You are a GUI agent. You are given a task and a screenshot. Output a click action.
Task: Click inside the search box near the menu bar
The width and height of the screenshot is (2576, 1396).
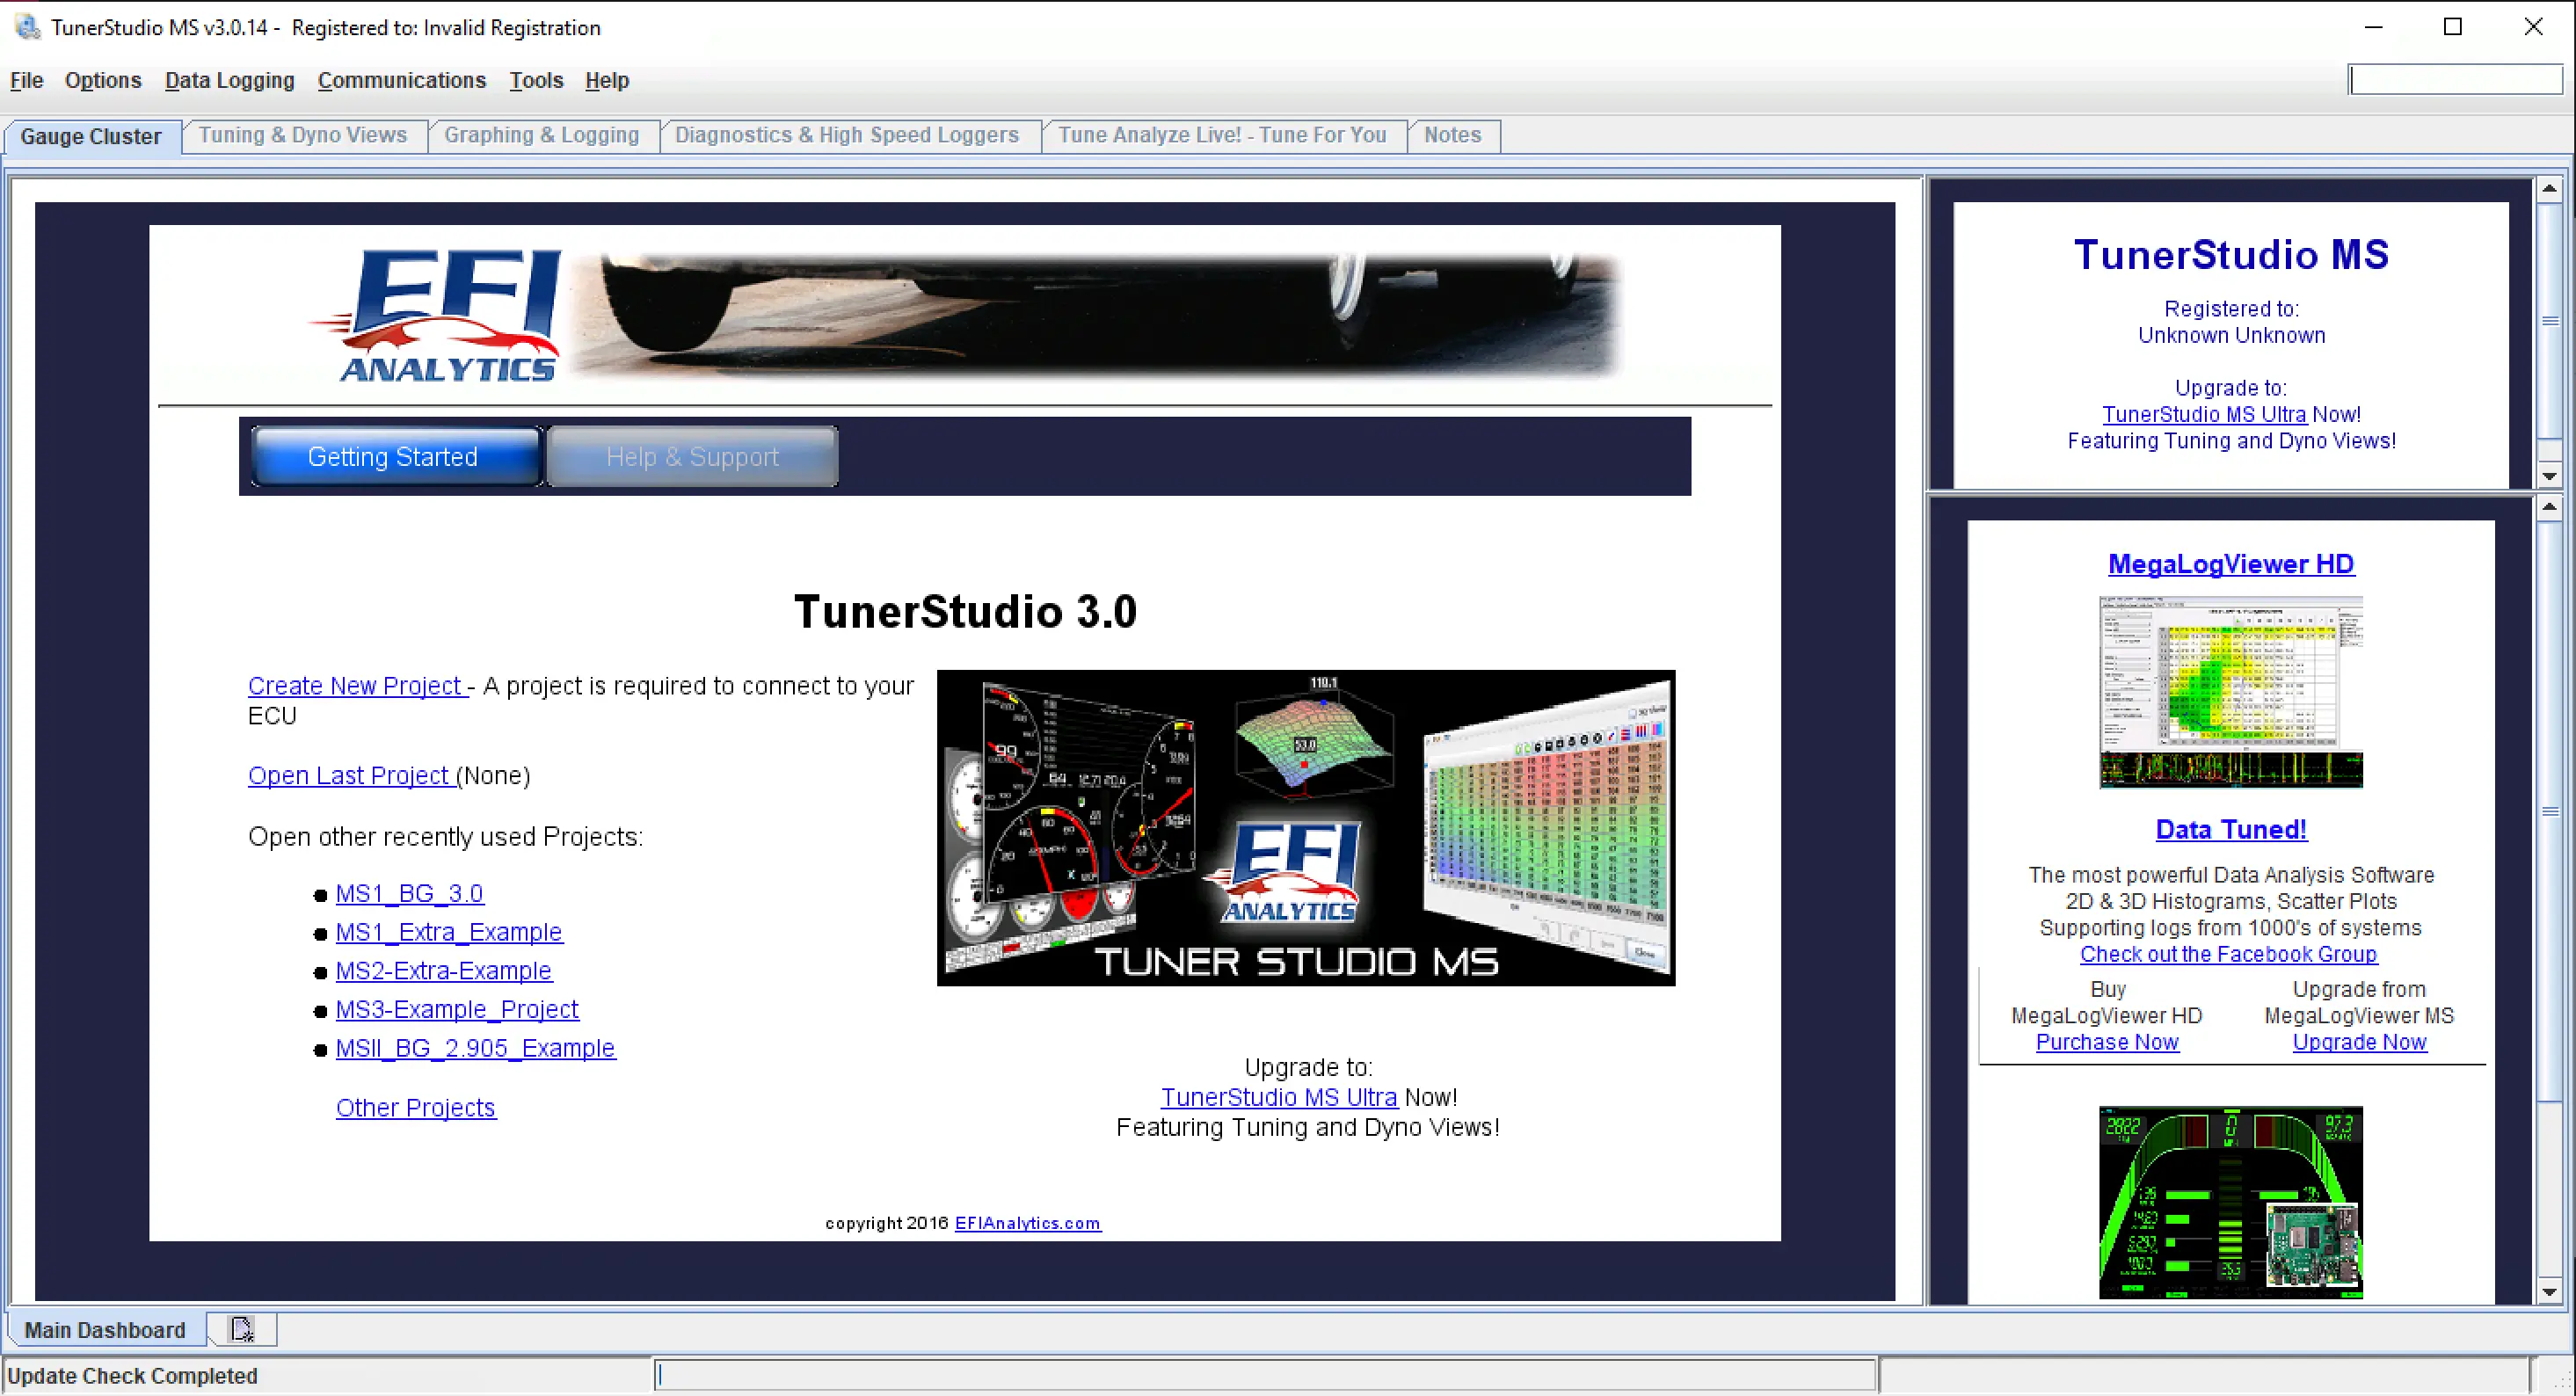(2456, 79)
